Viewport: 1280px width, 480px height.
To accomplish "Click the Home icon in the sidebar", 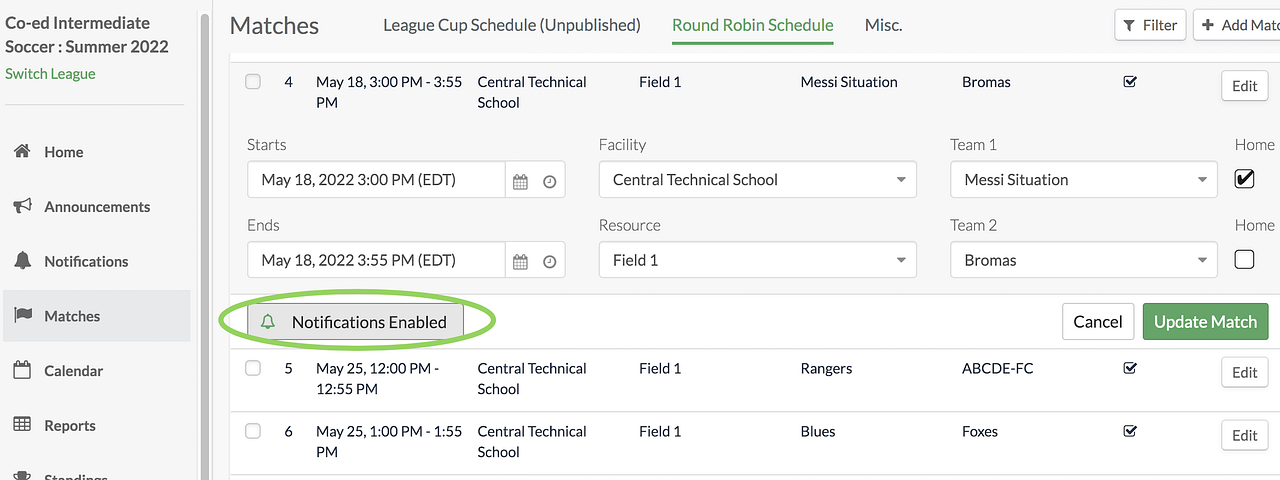I will (22, 152).
